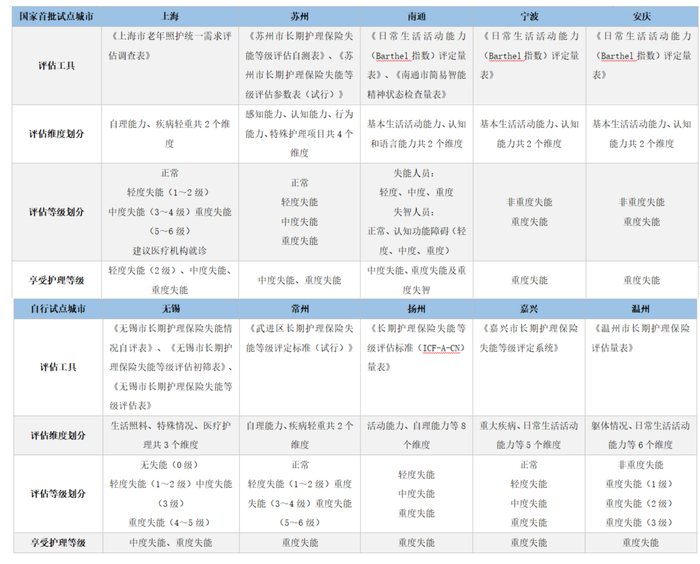Click 评估维度划分 row label under 自行试点城市
Screen dimensions: 700x564
58,435
